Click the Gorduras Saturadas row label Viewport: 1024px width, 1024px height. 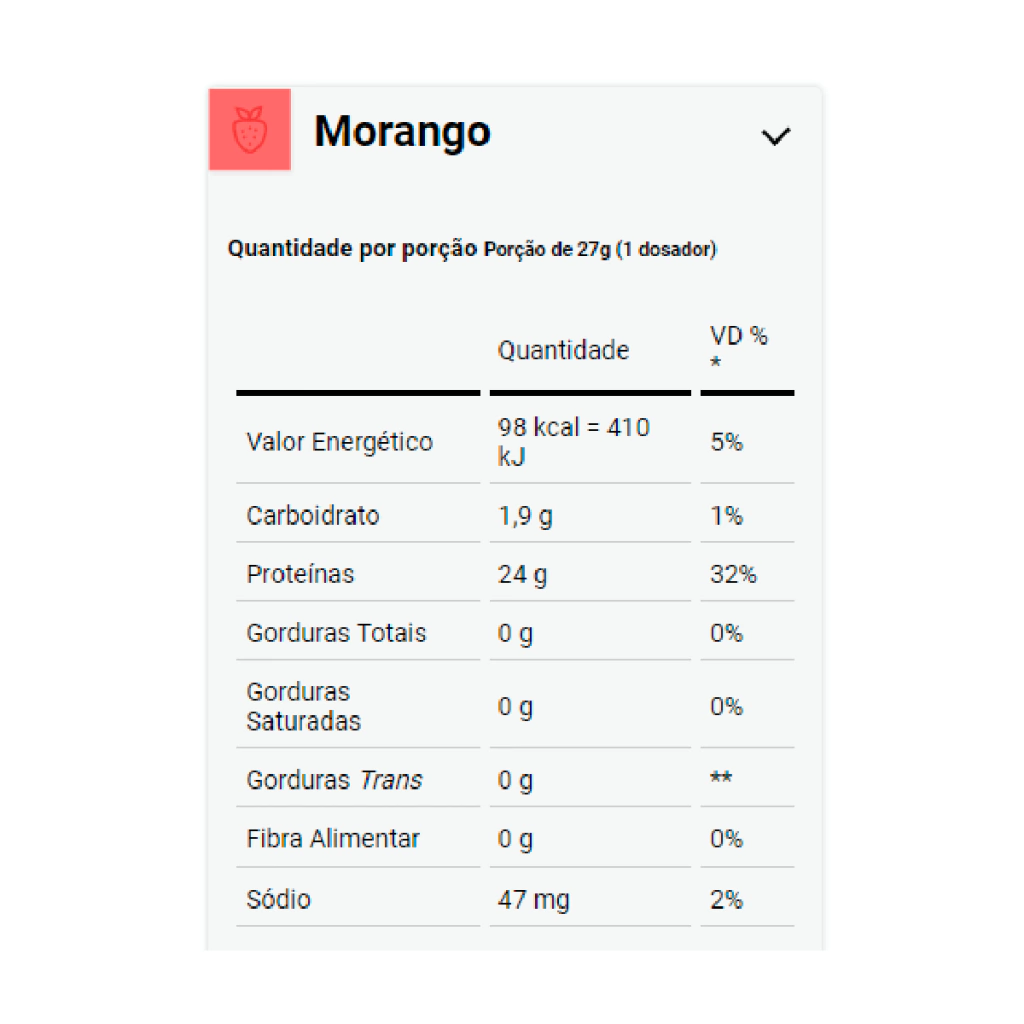[x=303, y=706]
